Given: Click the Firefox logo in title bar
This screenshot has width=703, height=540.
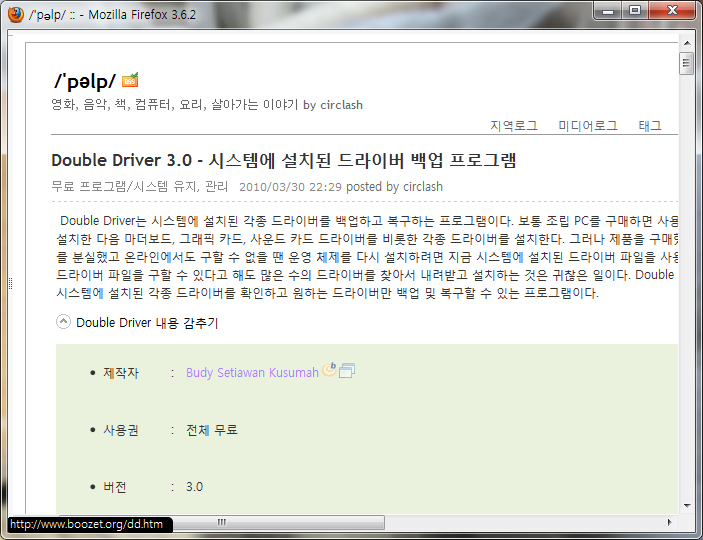Looking at the screenshot, I should coord(15,14).
